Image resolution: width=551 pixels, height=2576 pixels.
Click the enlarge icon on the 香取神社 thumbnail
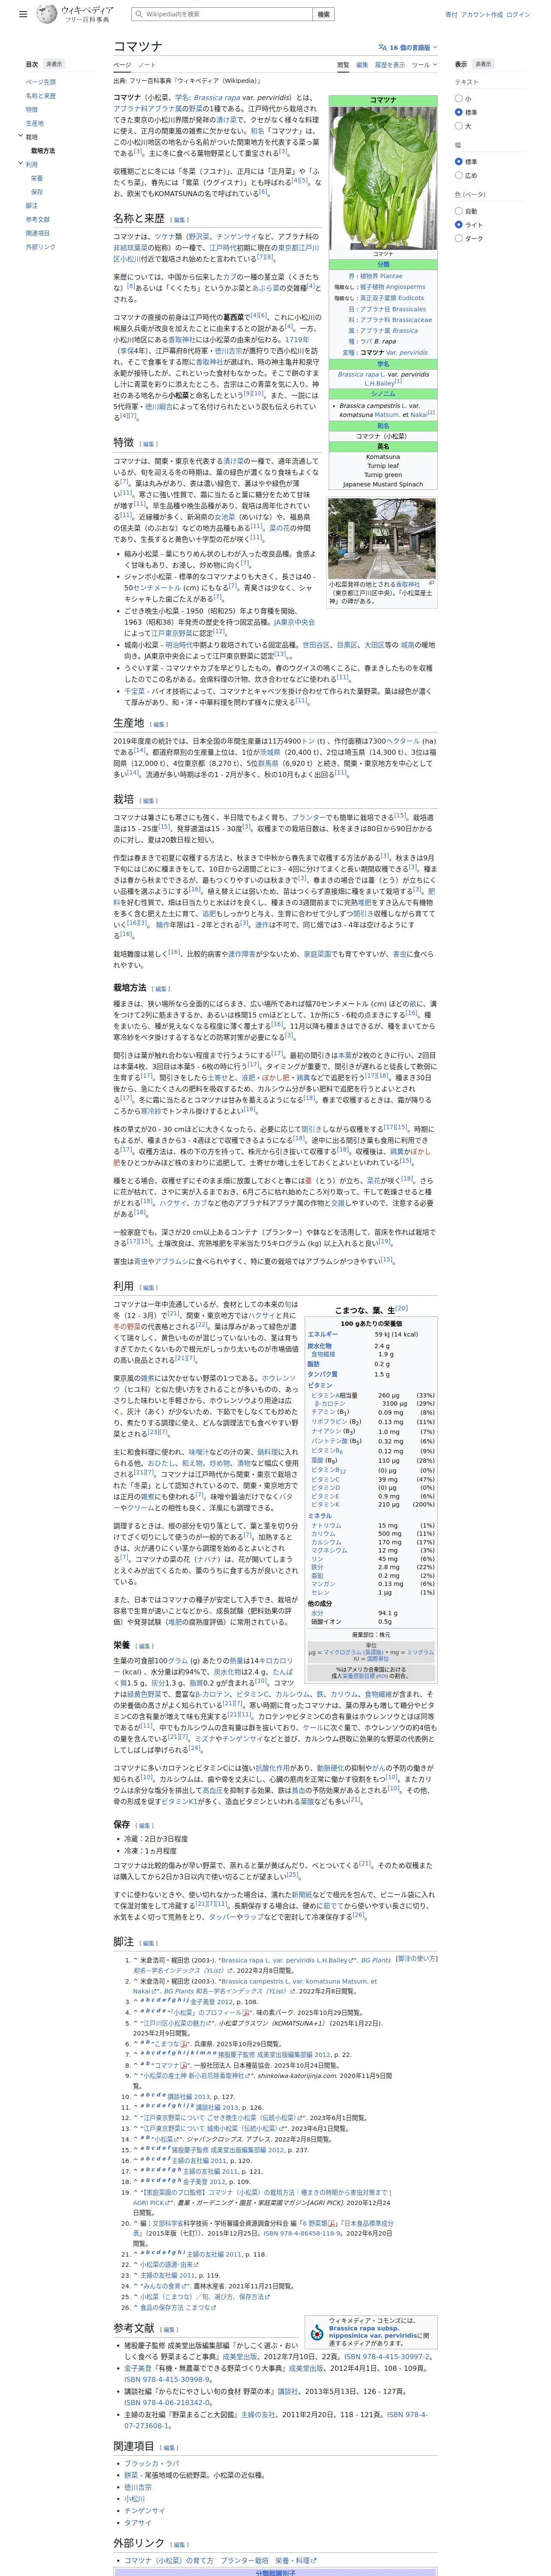[x=432, y=583]
